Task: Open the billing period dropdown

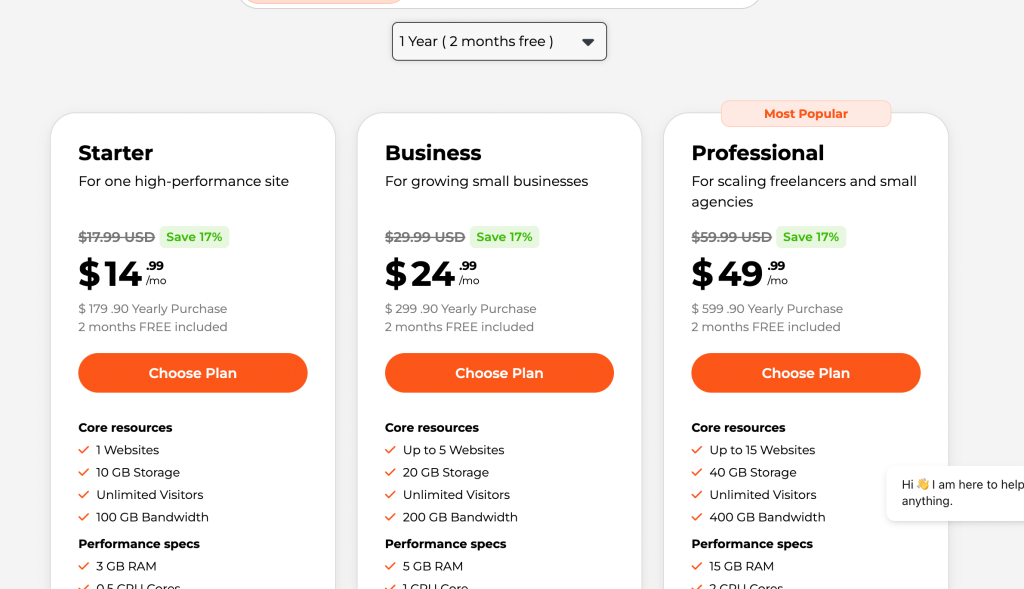Action: click(x=498, y=41)
